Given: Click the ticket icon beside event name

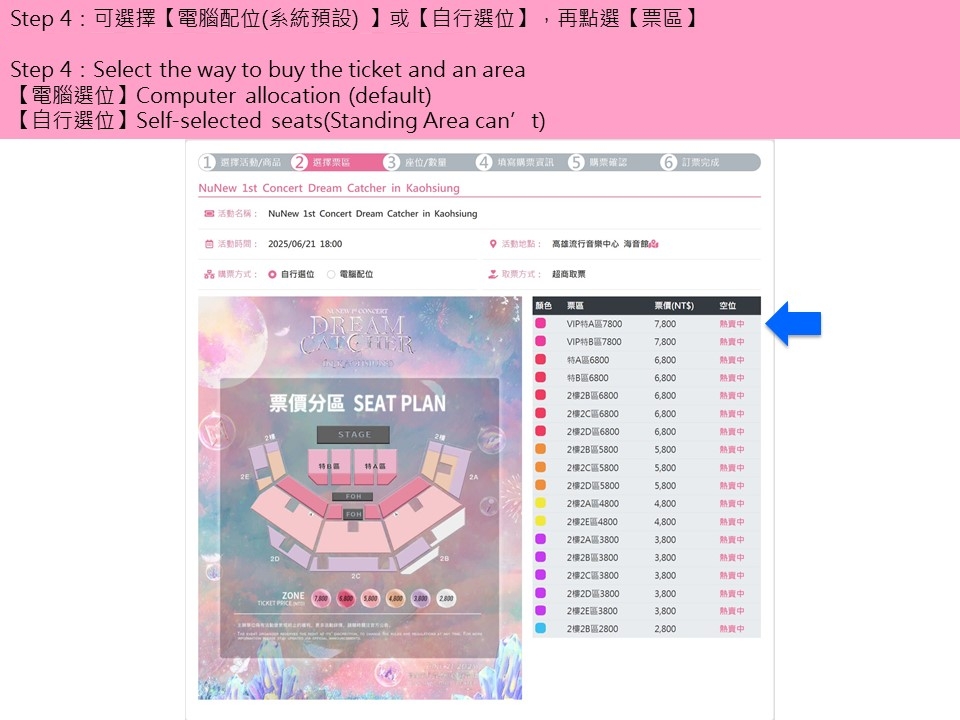Looking at the screenshot, I should [x=209, y=214].
